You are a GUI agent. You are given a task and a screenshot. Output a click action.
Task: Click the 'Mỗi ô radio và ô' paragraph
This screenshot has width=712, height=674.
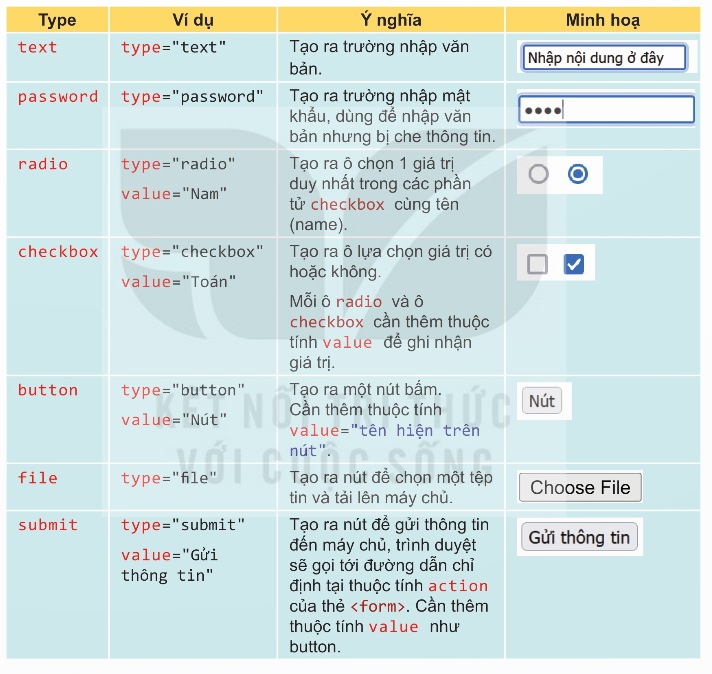click(389, 332)
